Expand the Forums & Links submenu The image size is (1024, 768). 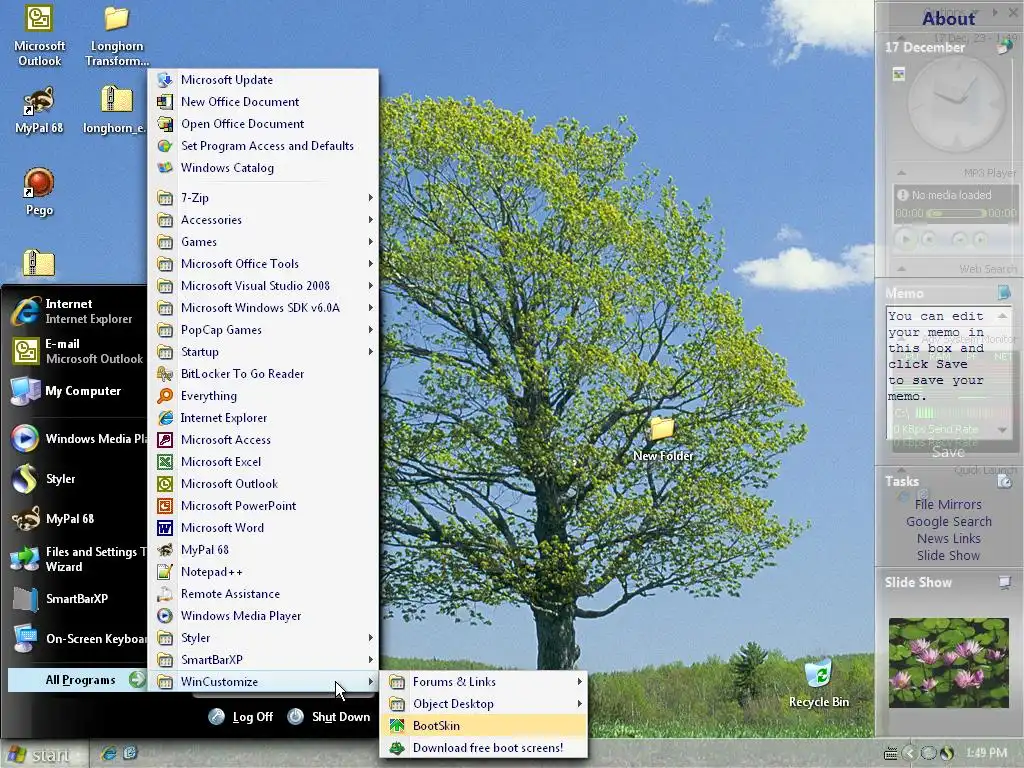tap(483, 682)
